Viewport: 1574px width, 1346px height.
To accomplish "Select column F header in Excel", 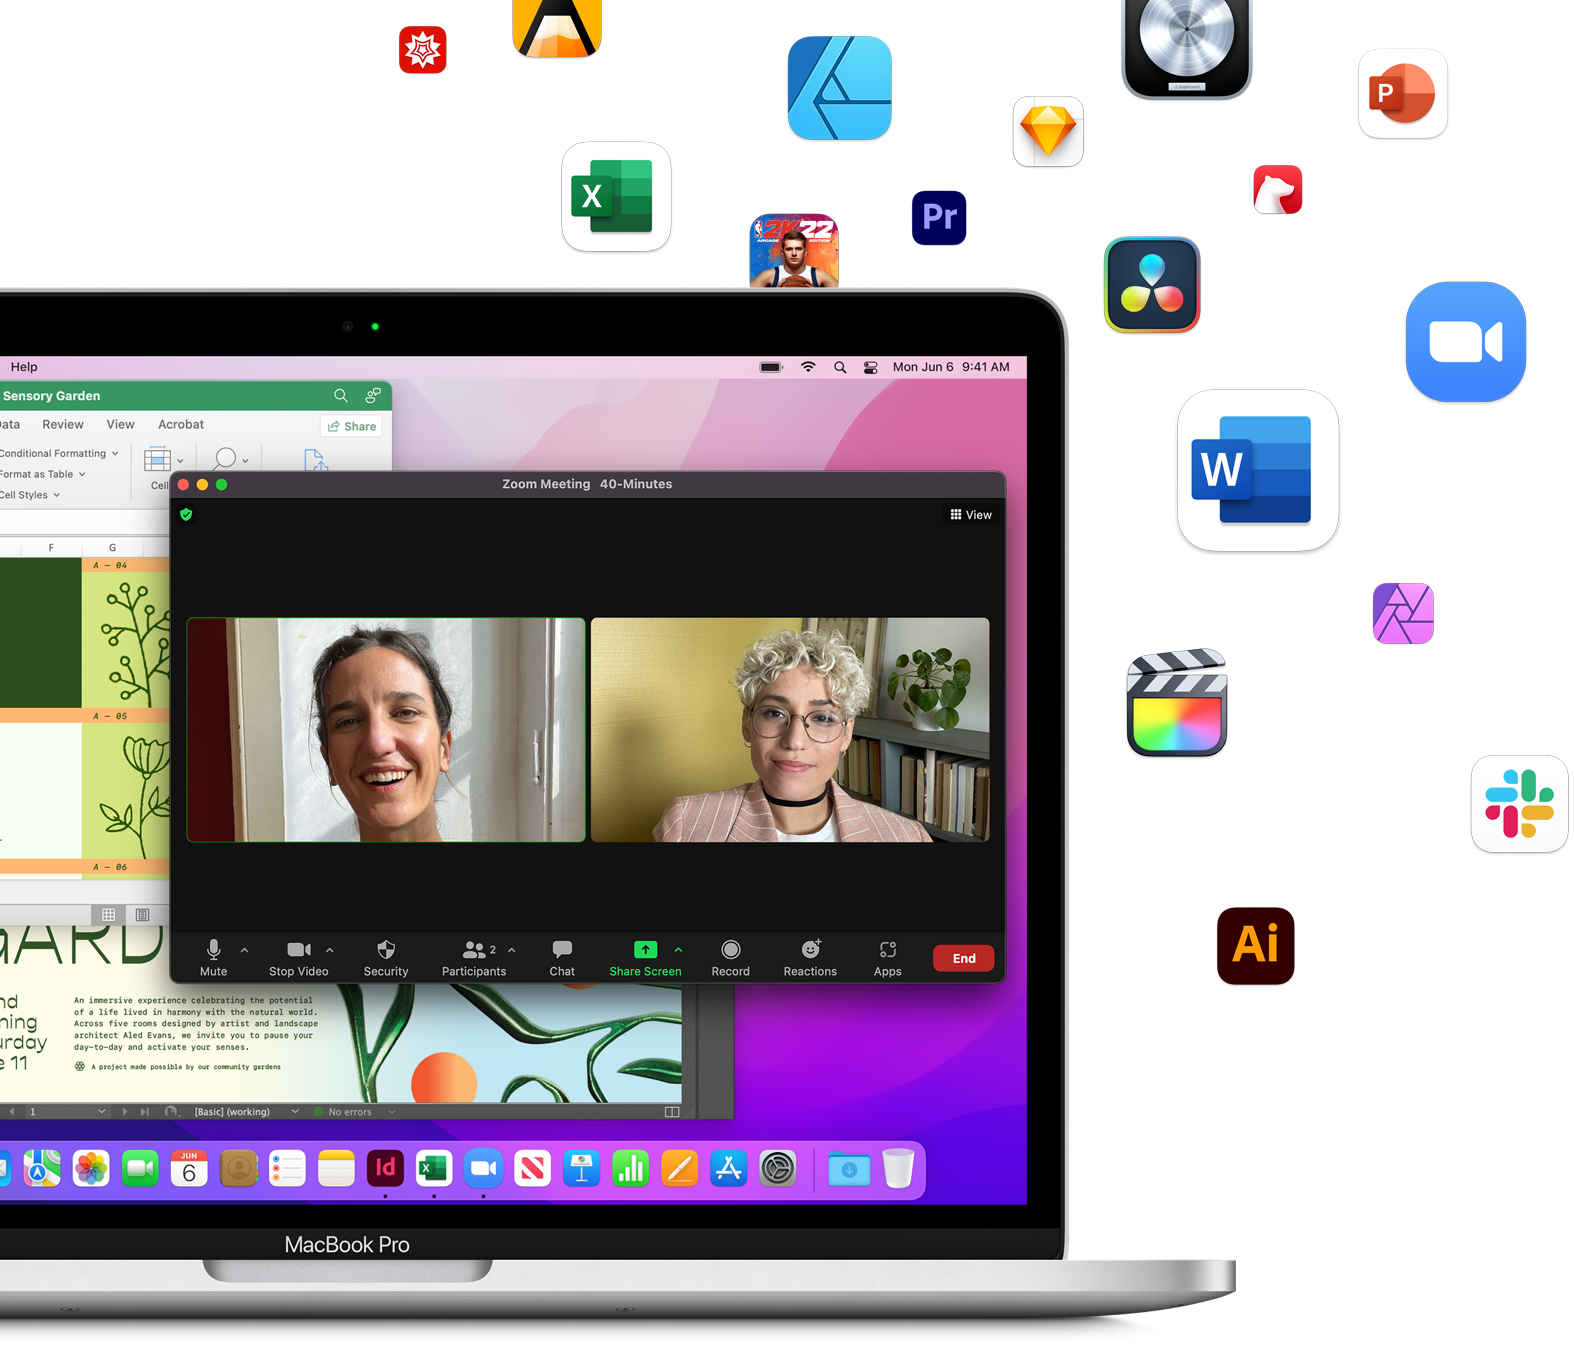I will tap(51, 547).
